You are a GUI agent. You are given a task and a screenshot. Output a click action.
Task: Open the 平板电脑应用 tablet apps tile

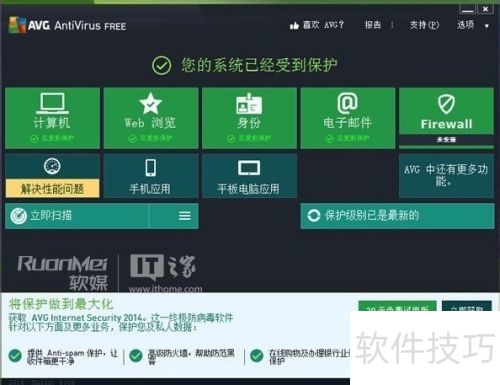click(x=249, y=176)
